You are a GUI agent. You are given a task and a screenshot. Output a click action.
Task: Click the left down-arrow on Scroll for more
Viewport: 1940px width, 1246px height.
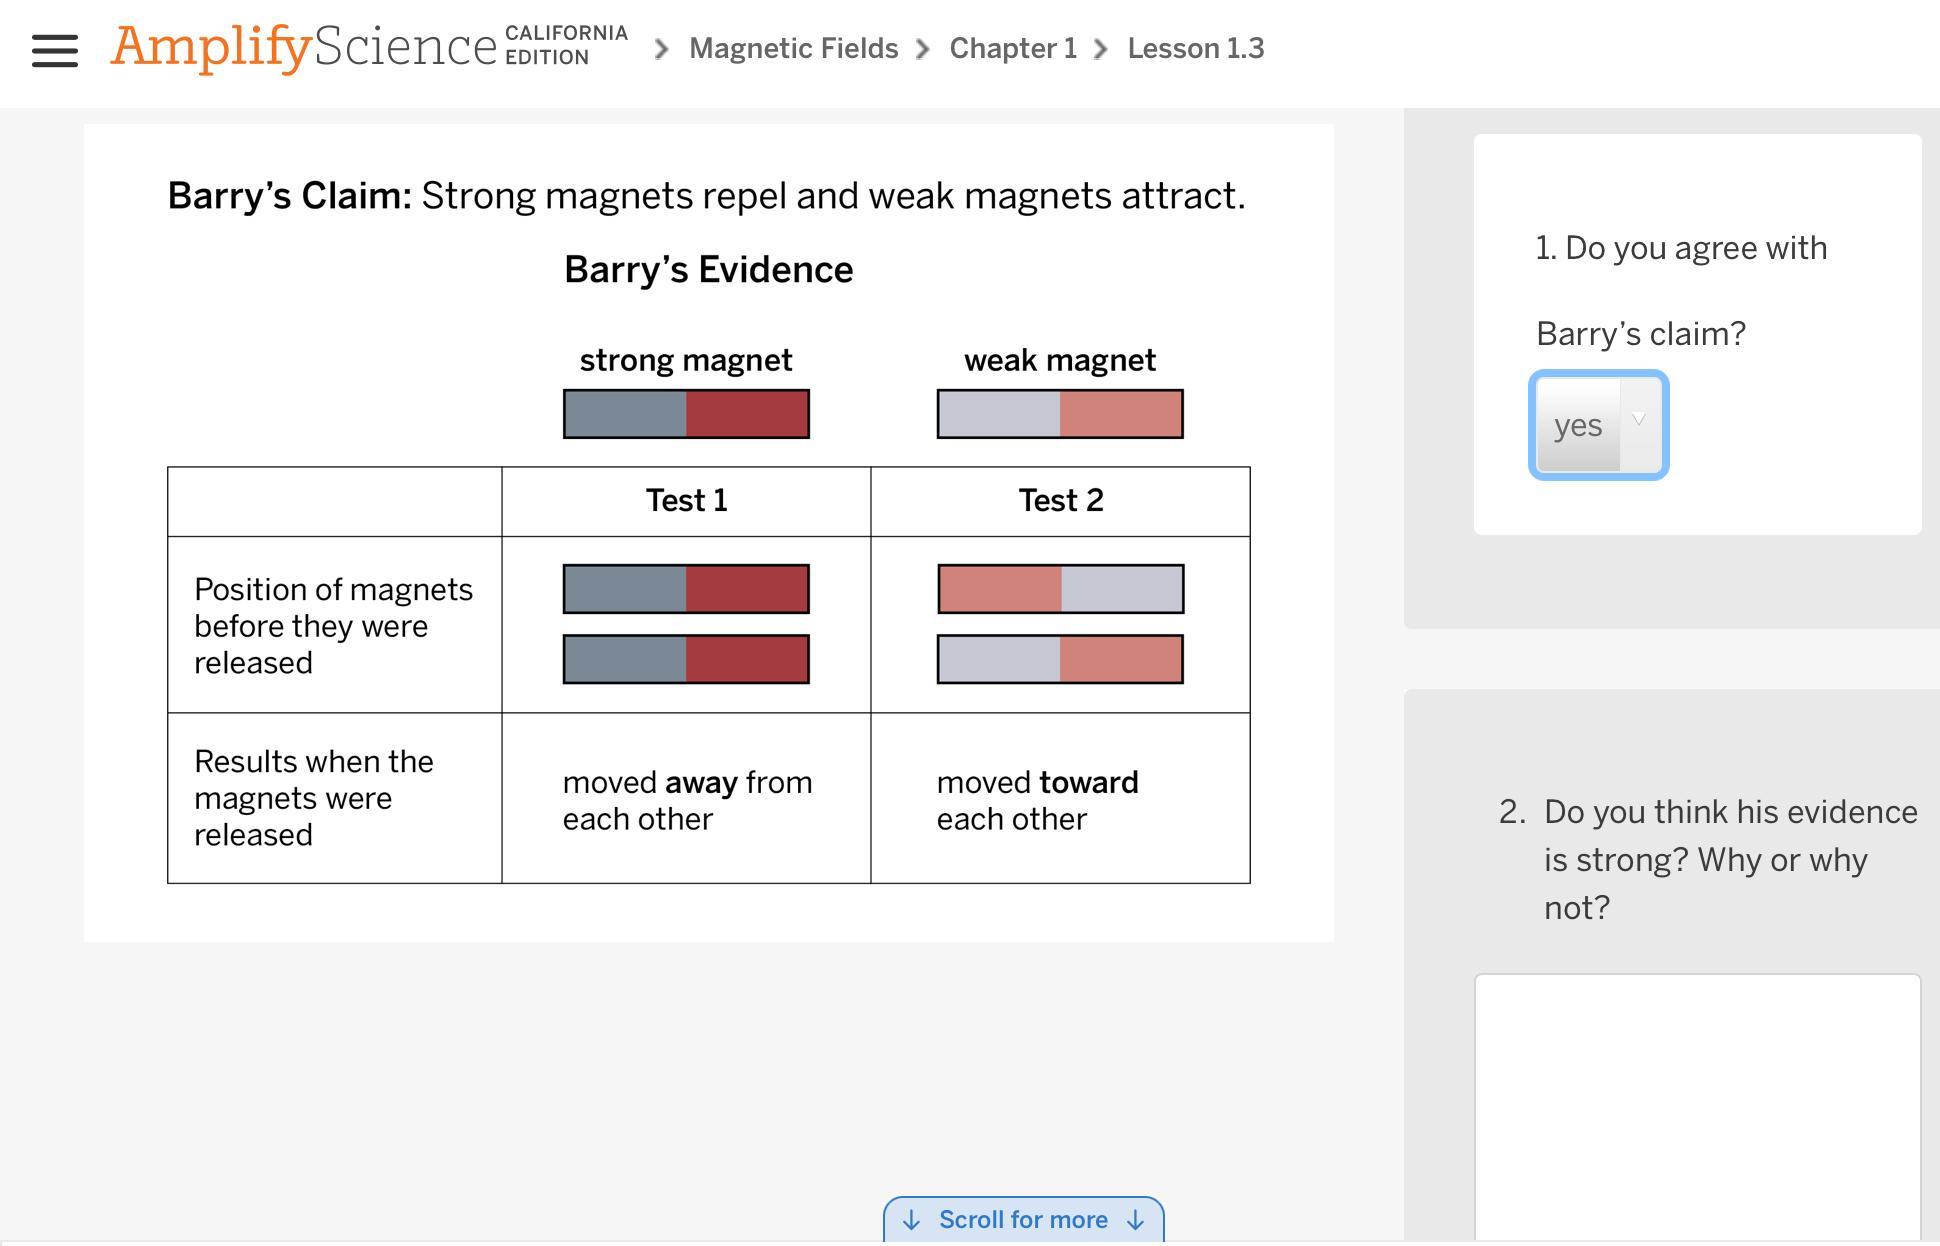(911, 1221)
